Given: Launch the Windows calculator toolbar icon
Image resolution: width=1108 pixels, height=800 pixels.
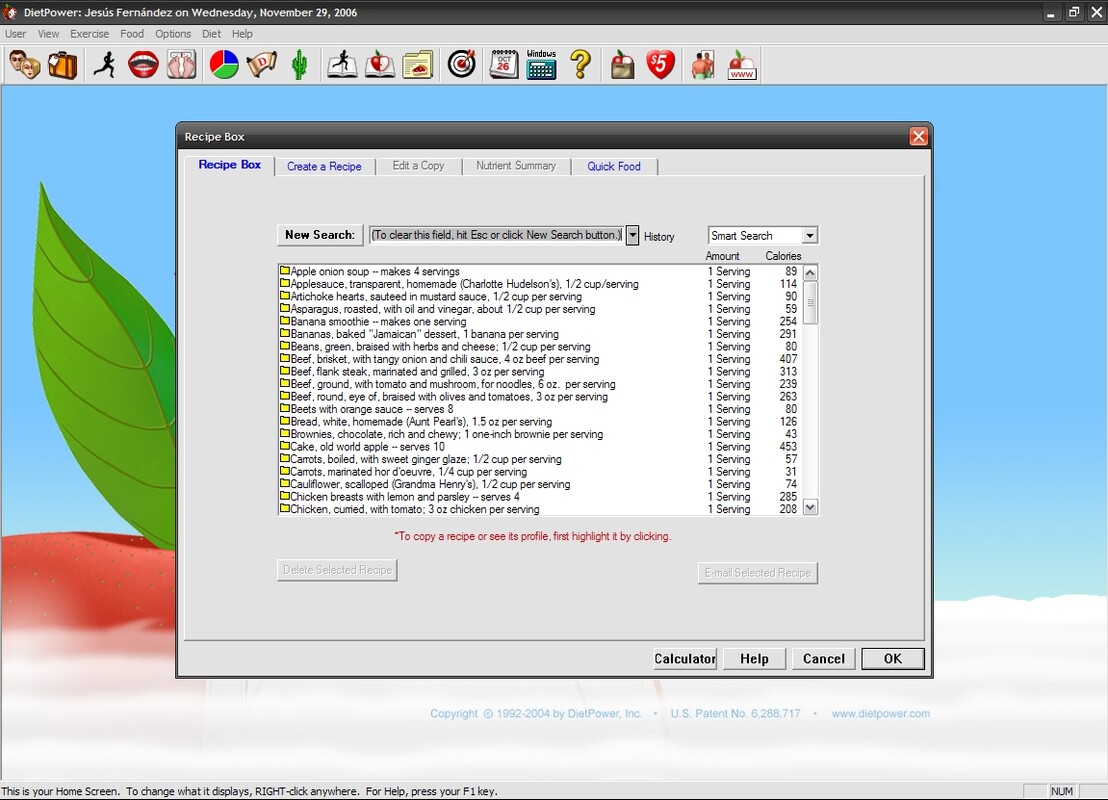Looking at the screenshot, I should click(541, 65).
